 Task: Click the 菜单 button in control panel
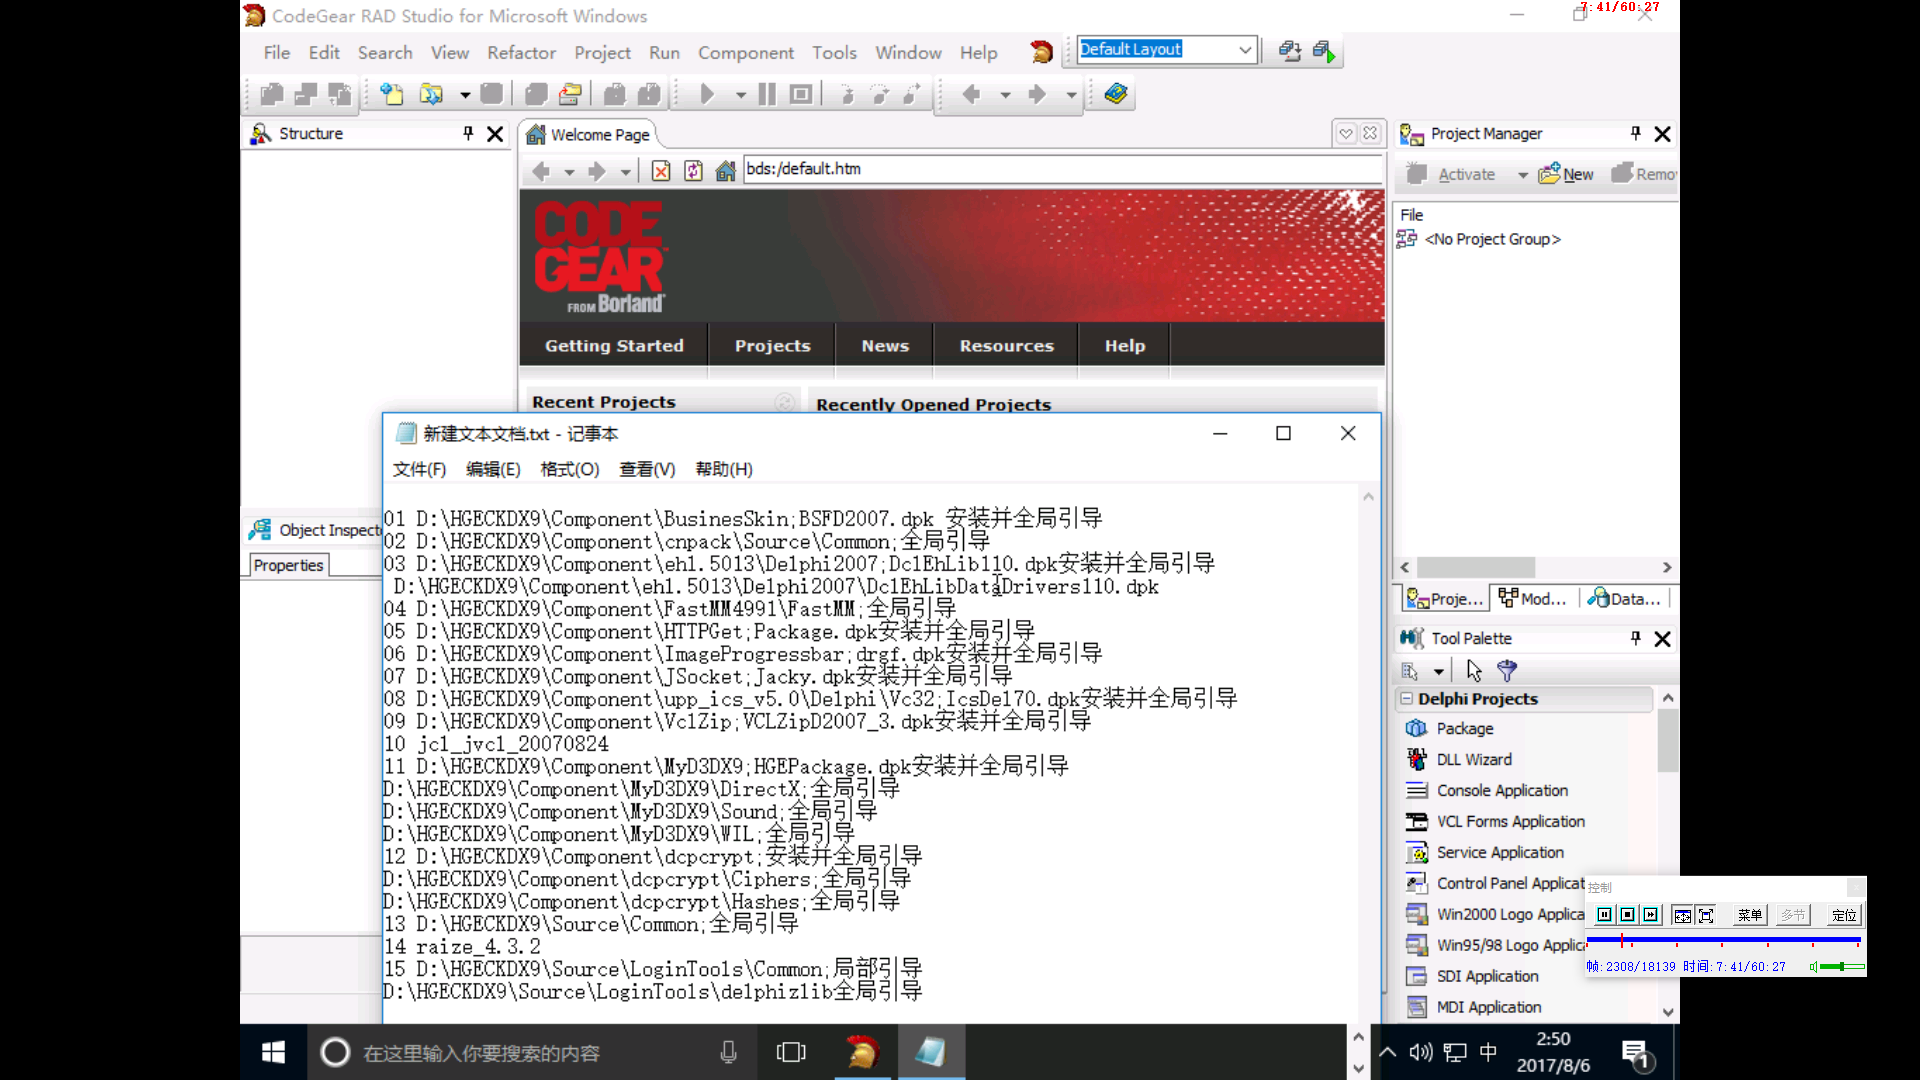click(1749, 915)
